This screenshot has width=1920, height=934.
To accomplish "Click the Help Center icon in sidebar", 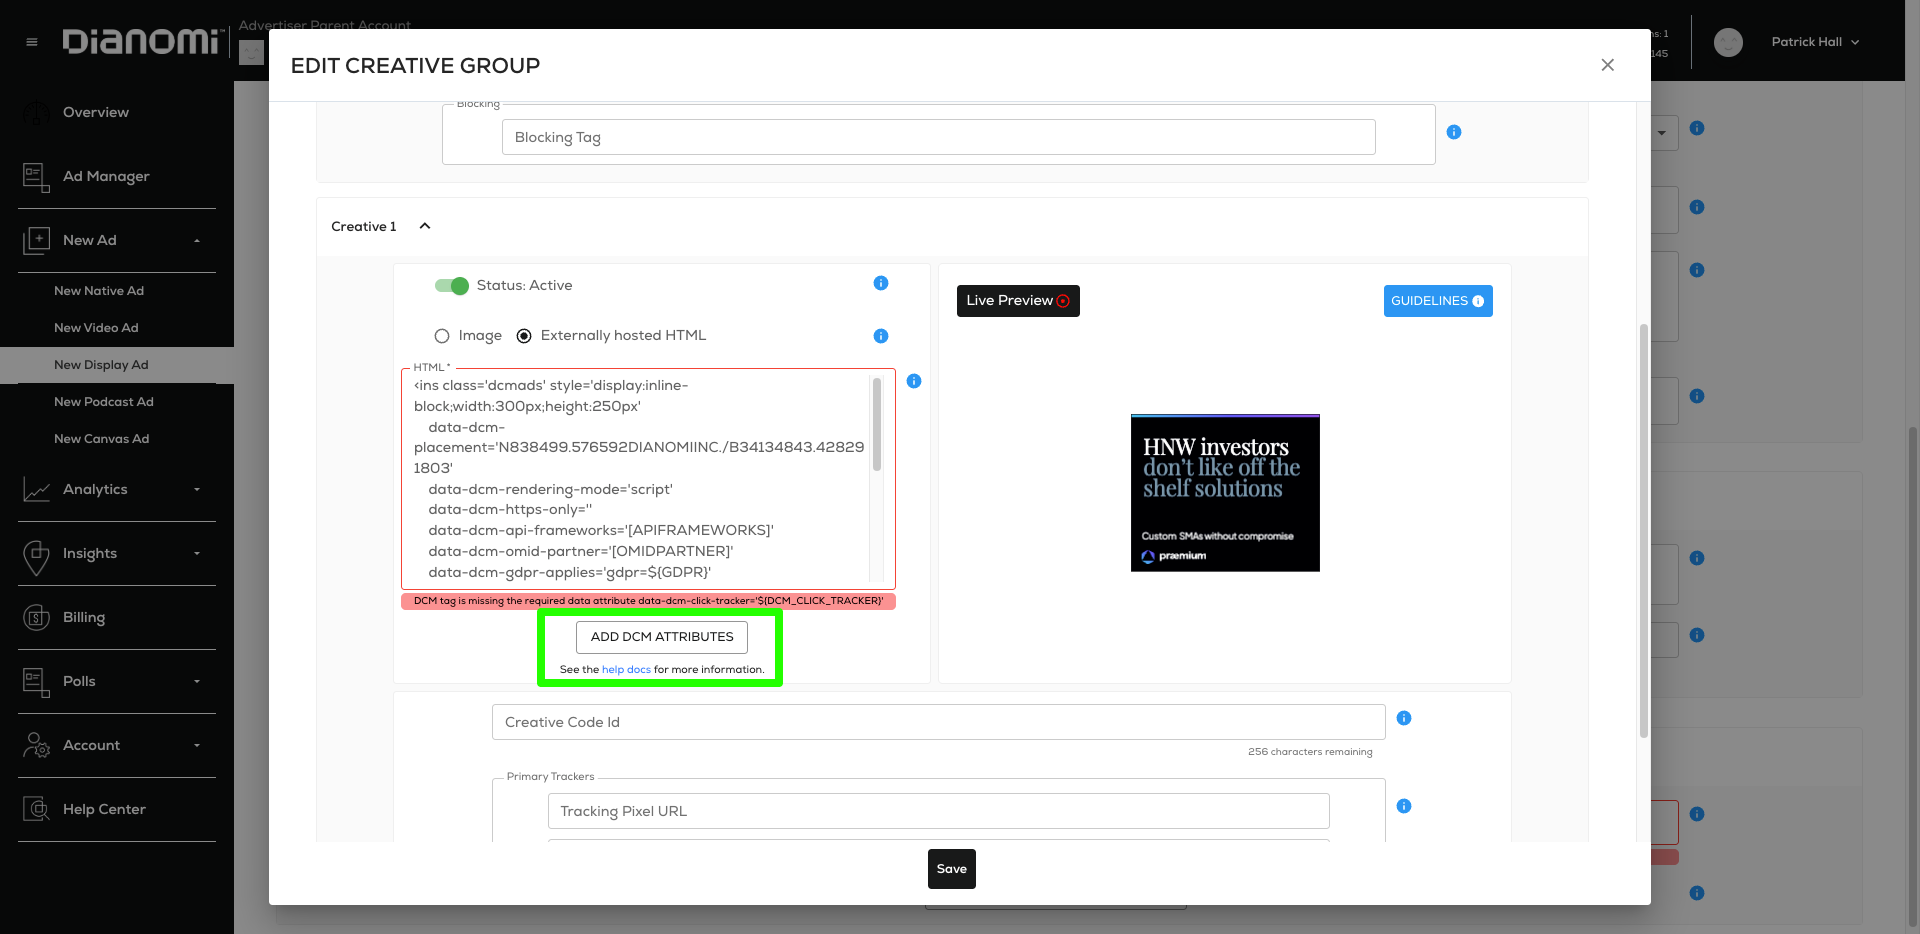I will click(36, 809).
